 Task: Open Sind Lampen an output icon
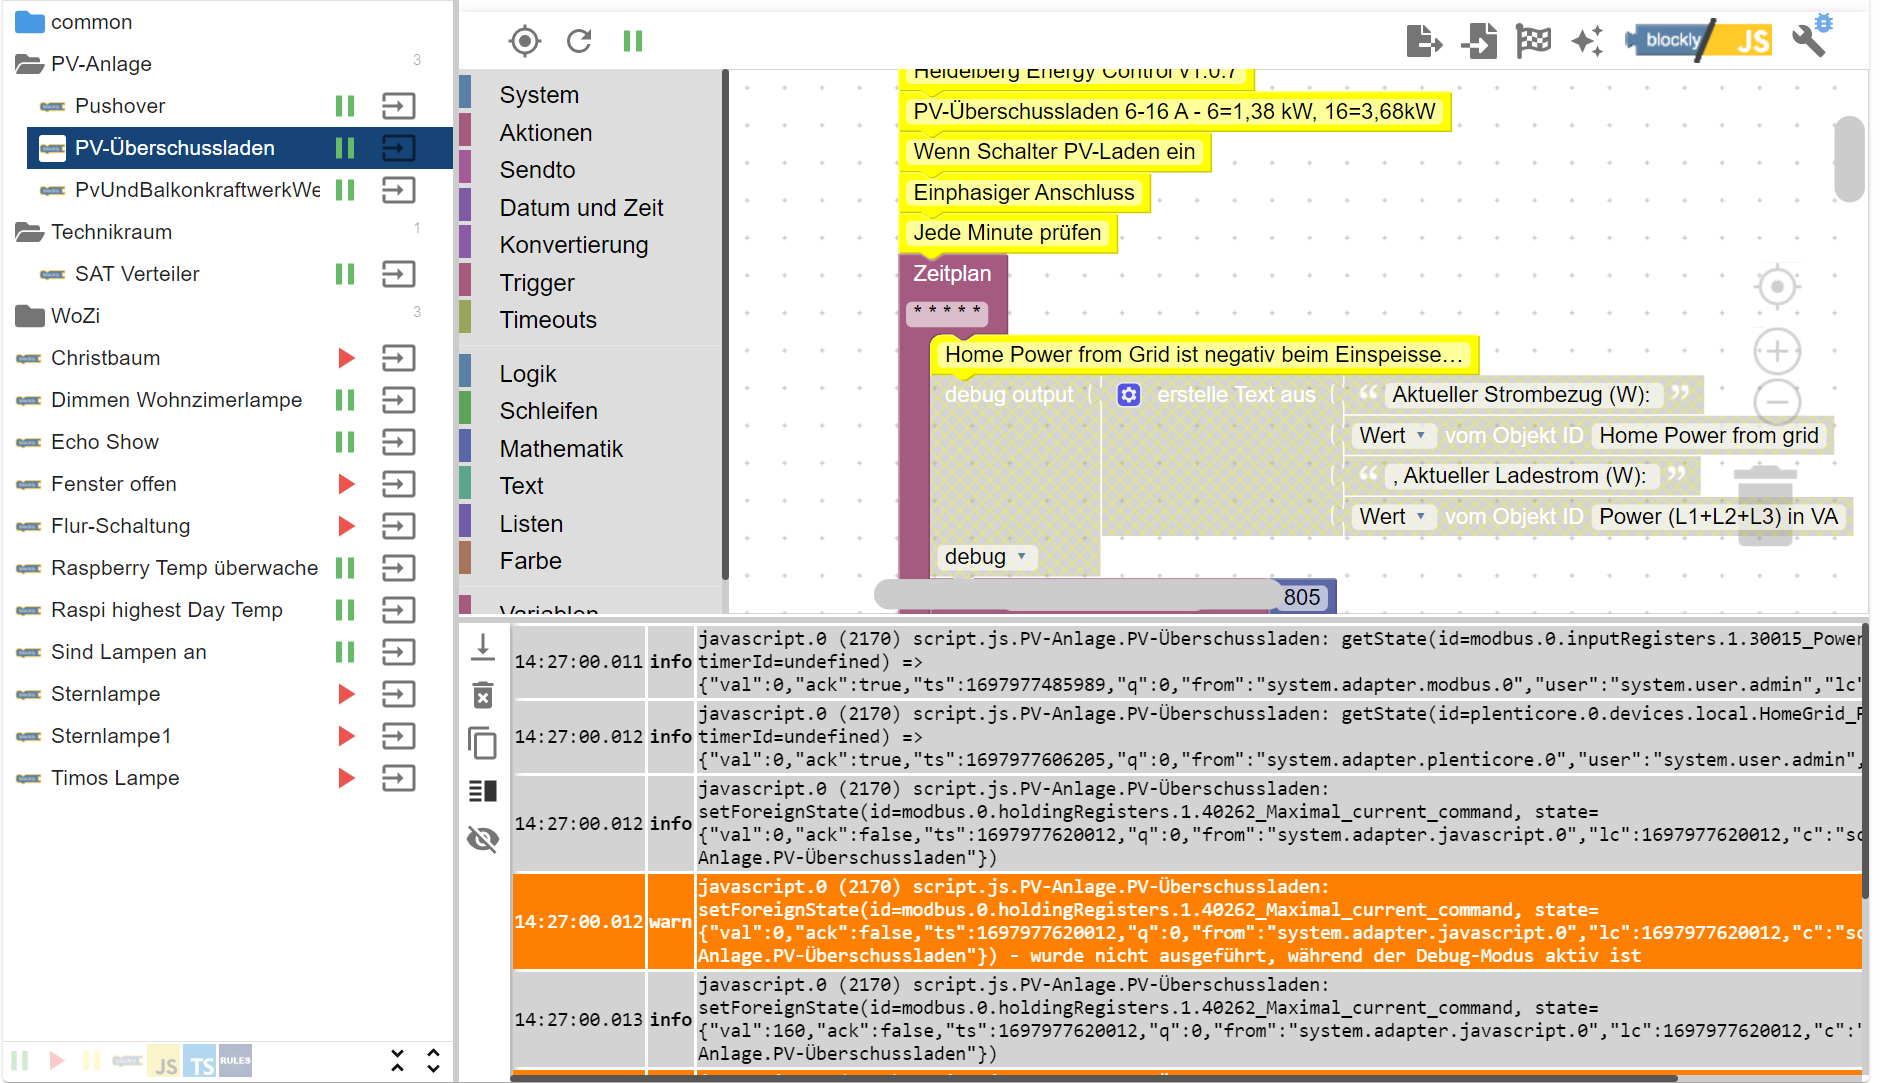pyautogui.click(x=399, y=652)
